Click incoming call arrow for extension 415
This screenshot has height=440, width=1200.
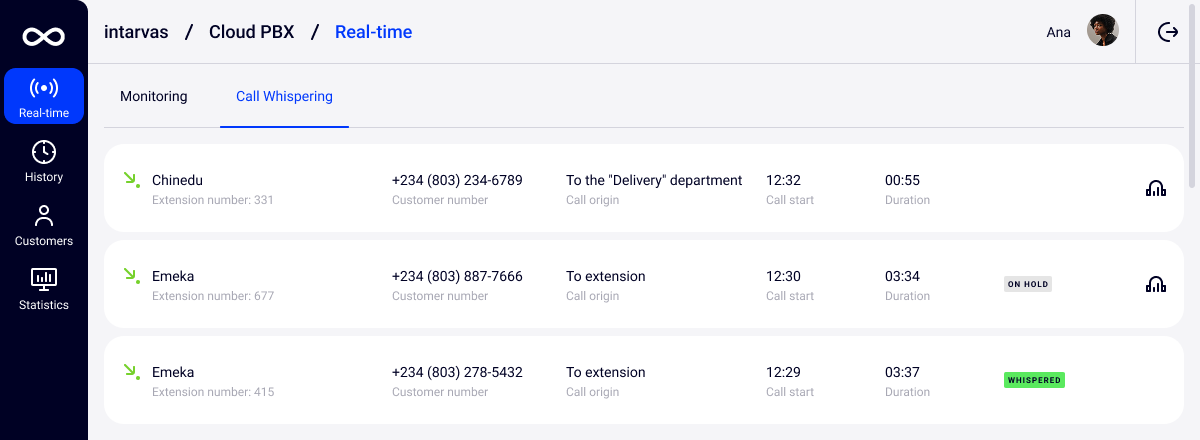click(x=130, y=372)
